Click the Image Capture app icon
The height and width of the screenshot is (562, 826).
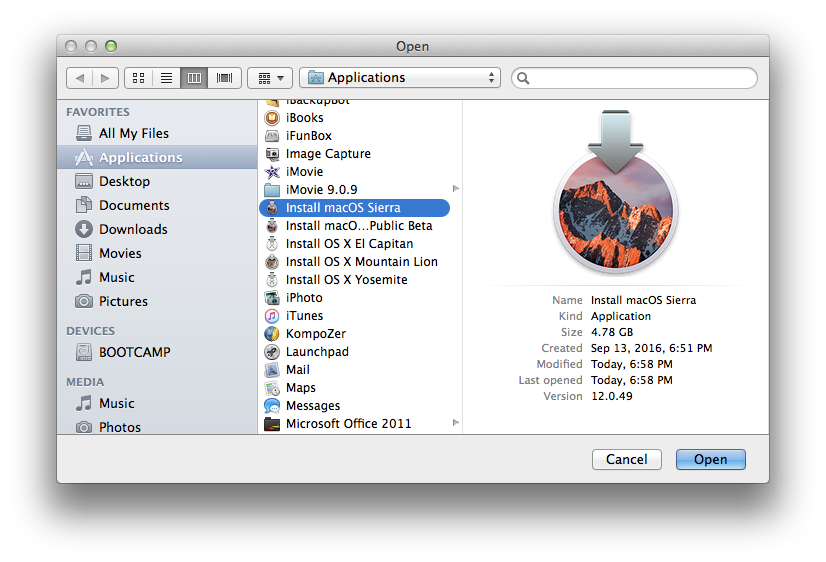[272, 154]
